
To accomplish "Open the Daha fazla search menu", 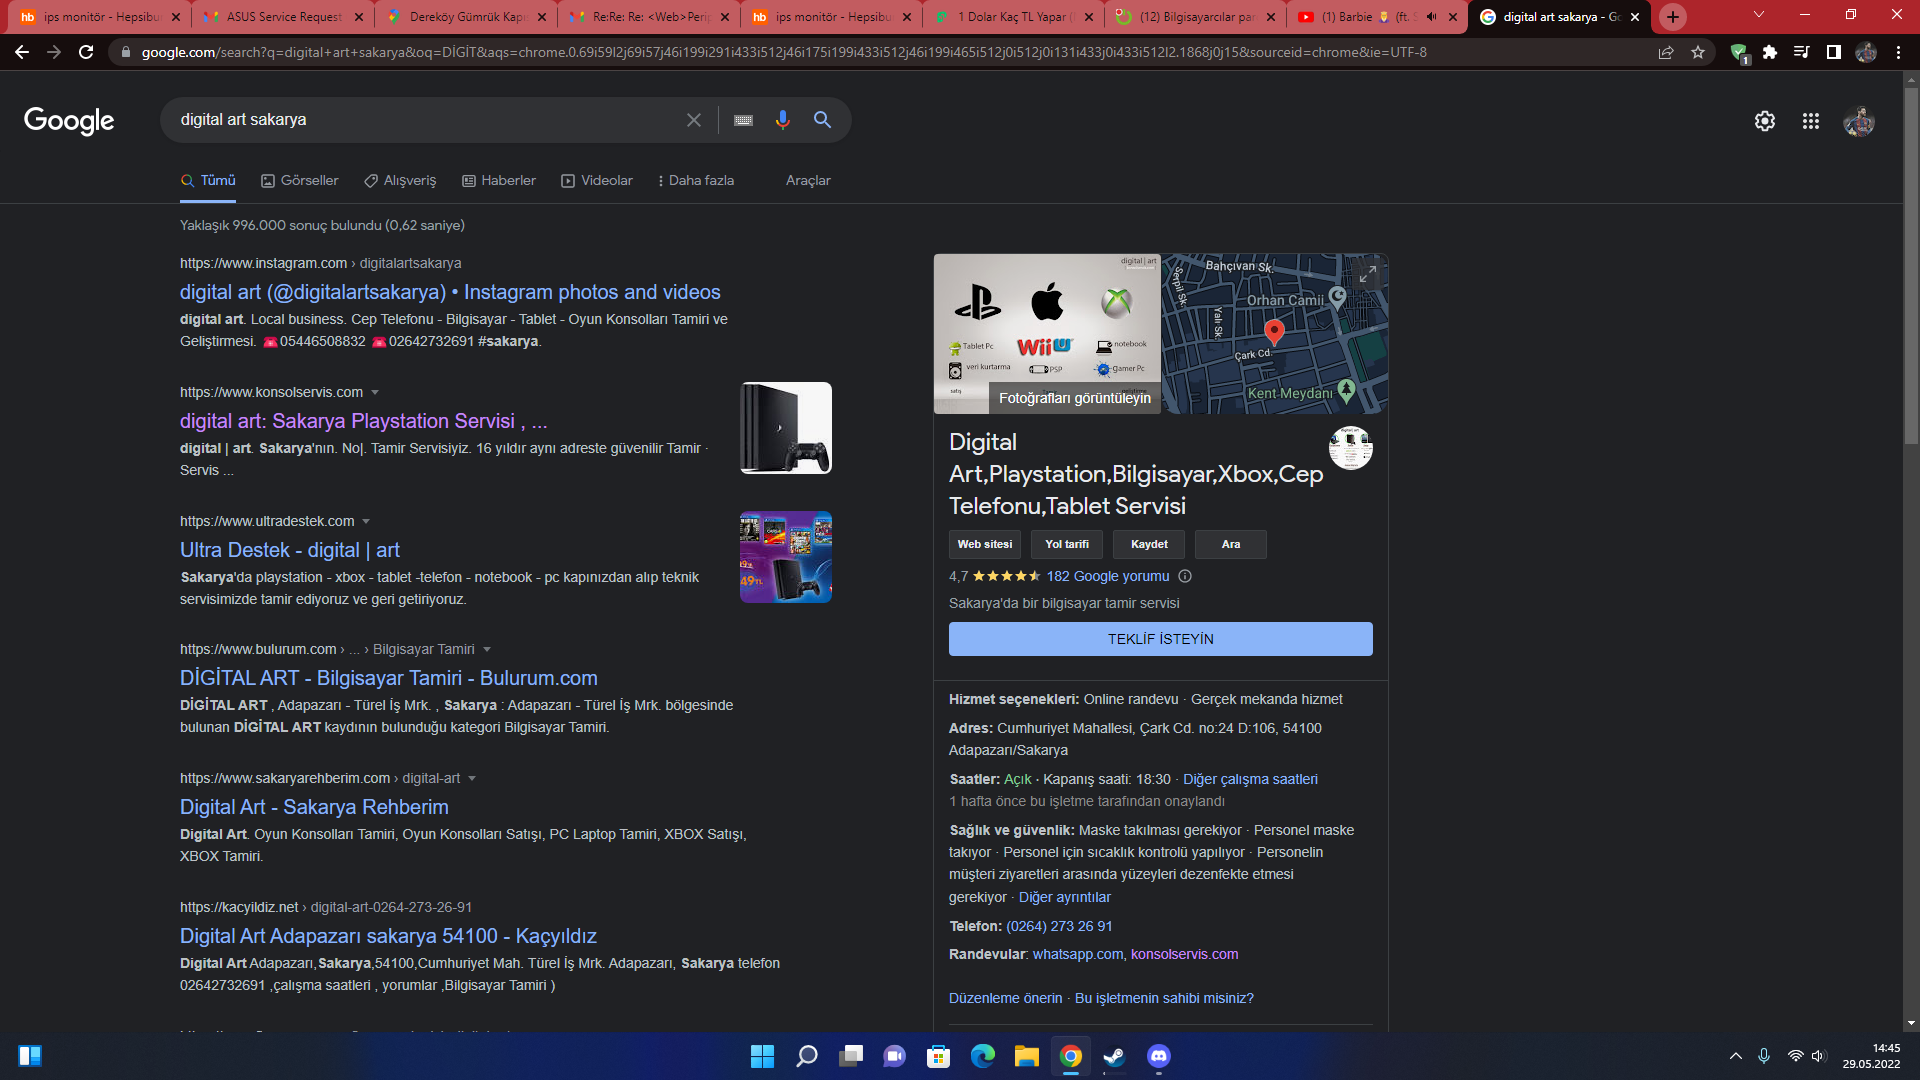I will click(696, 181).
